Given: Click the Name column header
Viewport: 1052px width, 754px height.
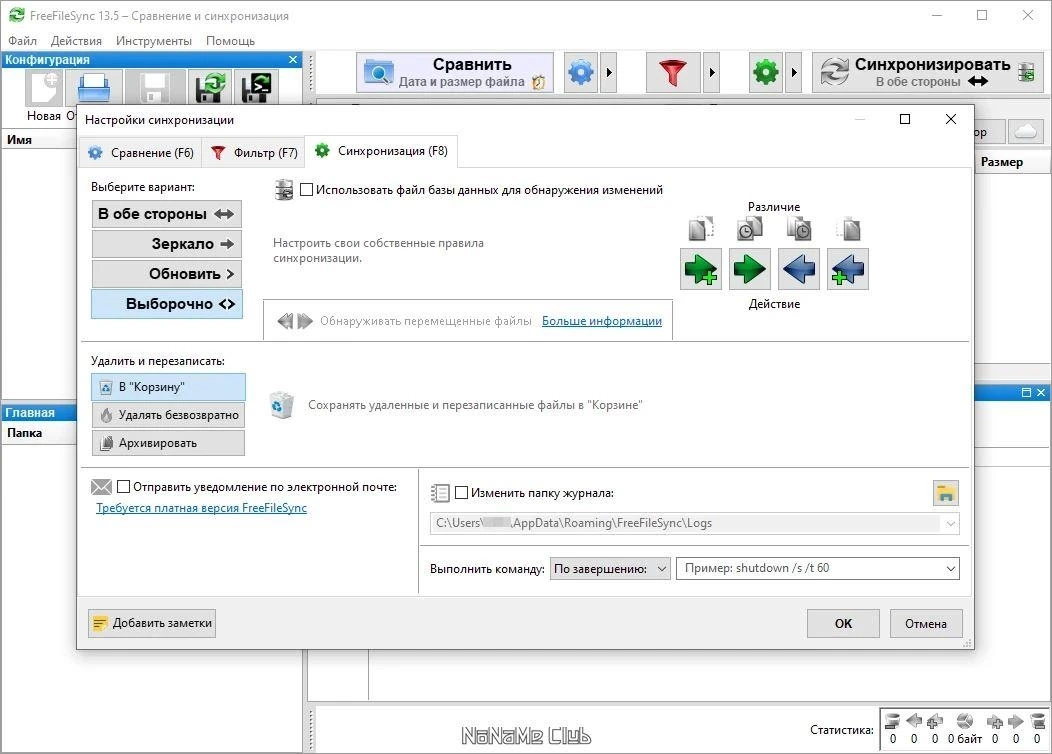Looking at the screenshot, I should coord(19,140).
